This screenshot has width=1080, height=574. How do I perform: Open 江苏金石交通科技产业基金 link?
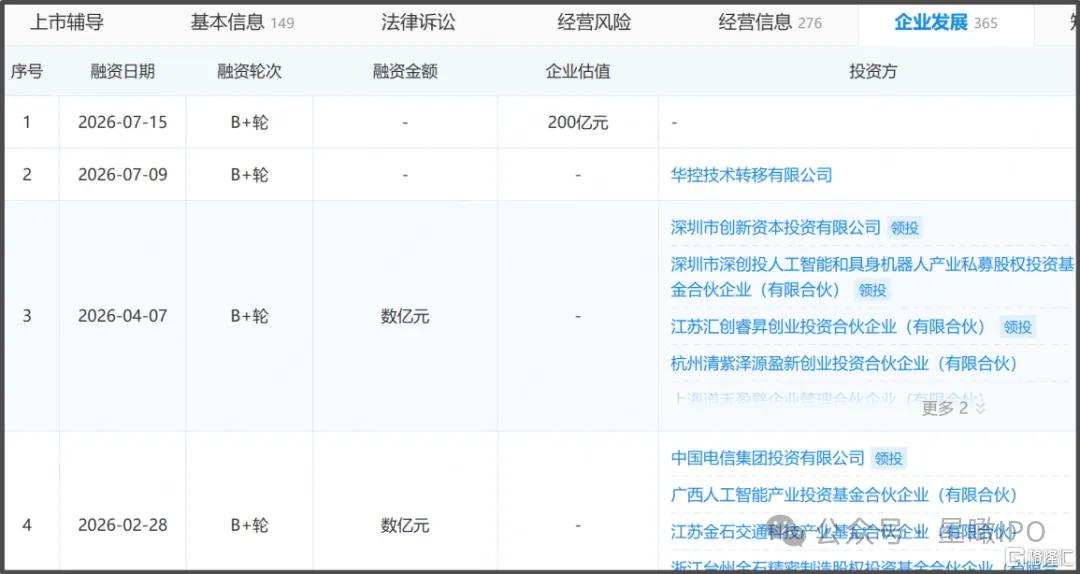tap(844, 531)
